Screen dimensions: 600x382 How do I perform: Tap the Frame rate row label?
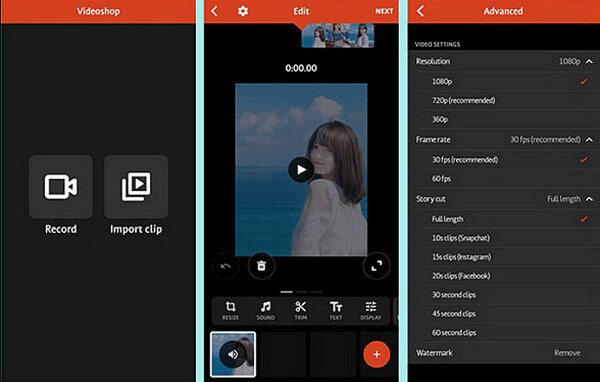[x=433, y=140]
